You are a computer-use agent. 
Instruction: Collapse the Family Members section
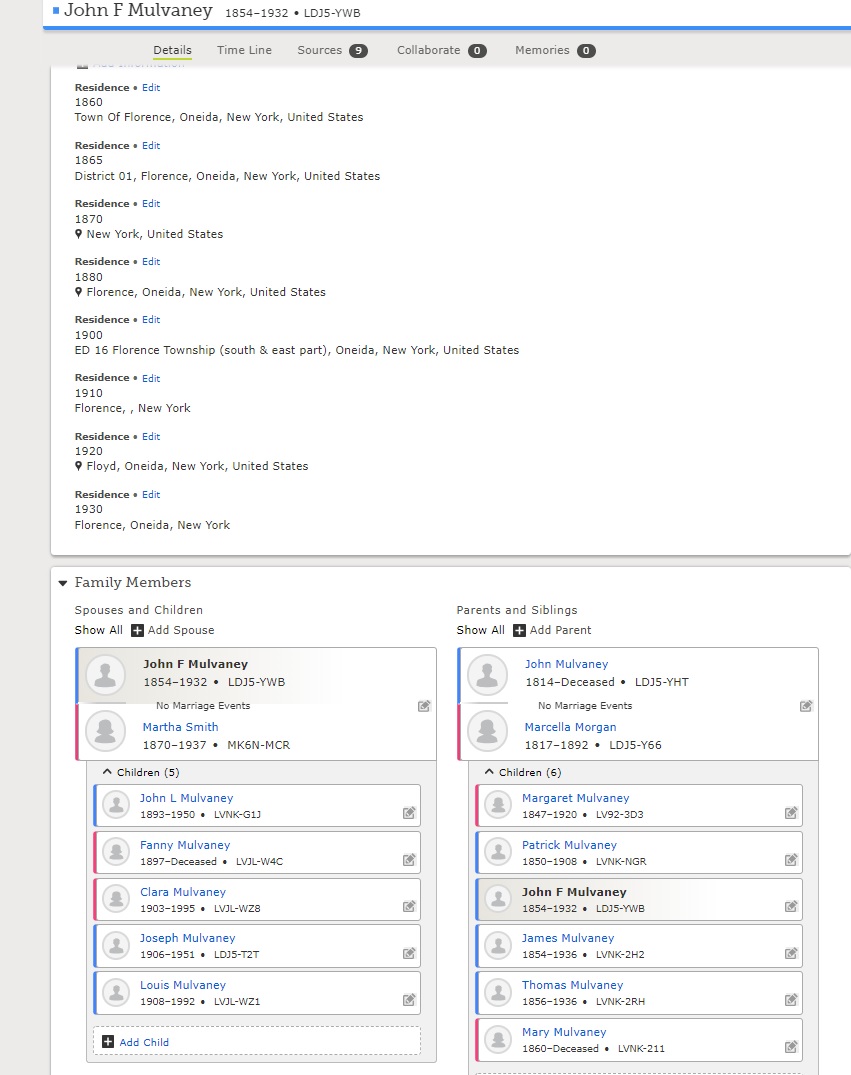63,583
